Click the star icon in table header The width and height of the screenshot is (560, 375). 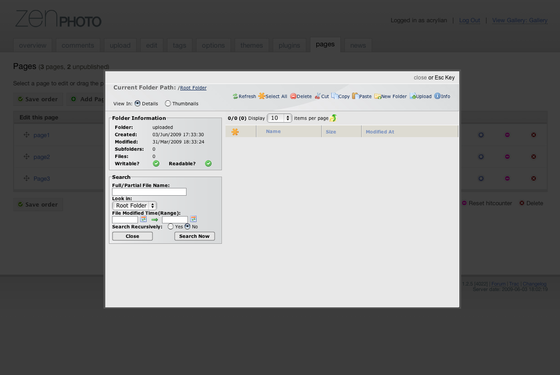click(x=235, y=132)
